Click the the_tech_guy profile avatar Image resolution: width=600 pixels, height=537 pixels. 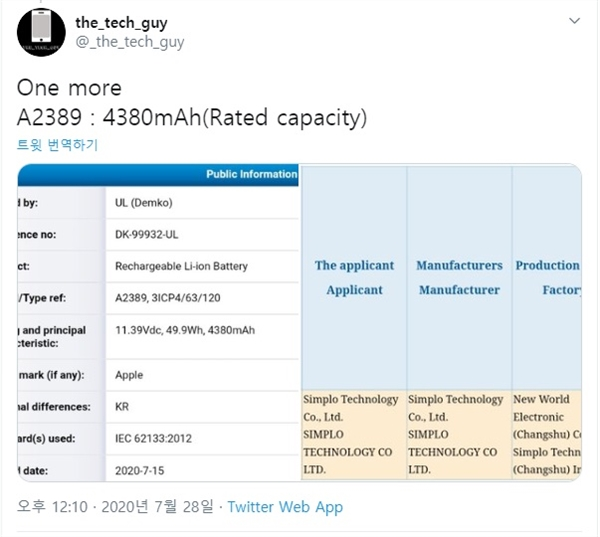[x=40, y=32]
